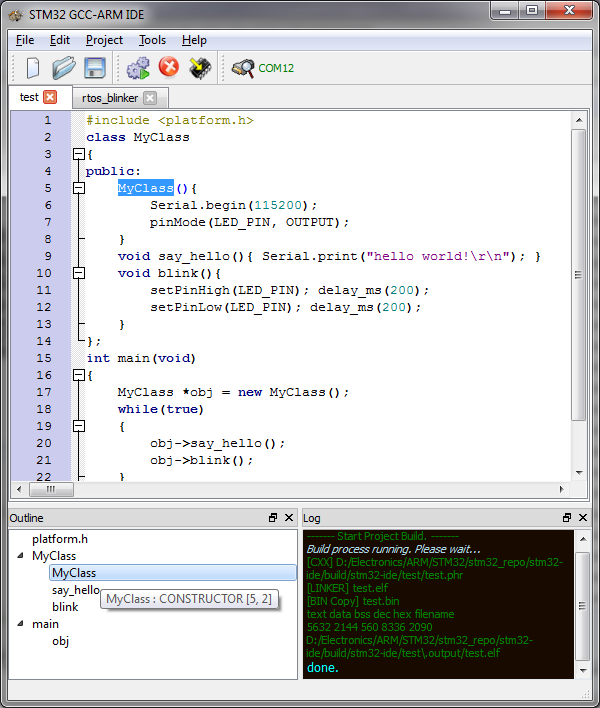Click the '5632 2144 560 8336 2090' log line
Image resolution: width=600 pixels, height=708 pixels.
click(x=370, y=628)
